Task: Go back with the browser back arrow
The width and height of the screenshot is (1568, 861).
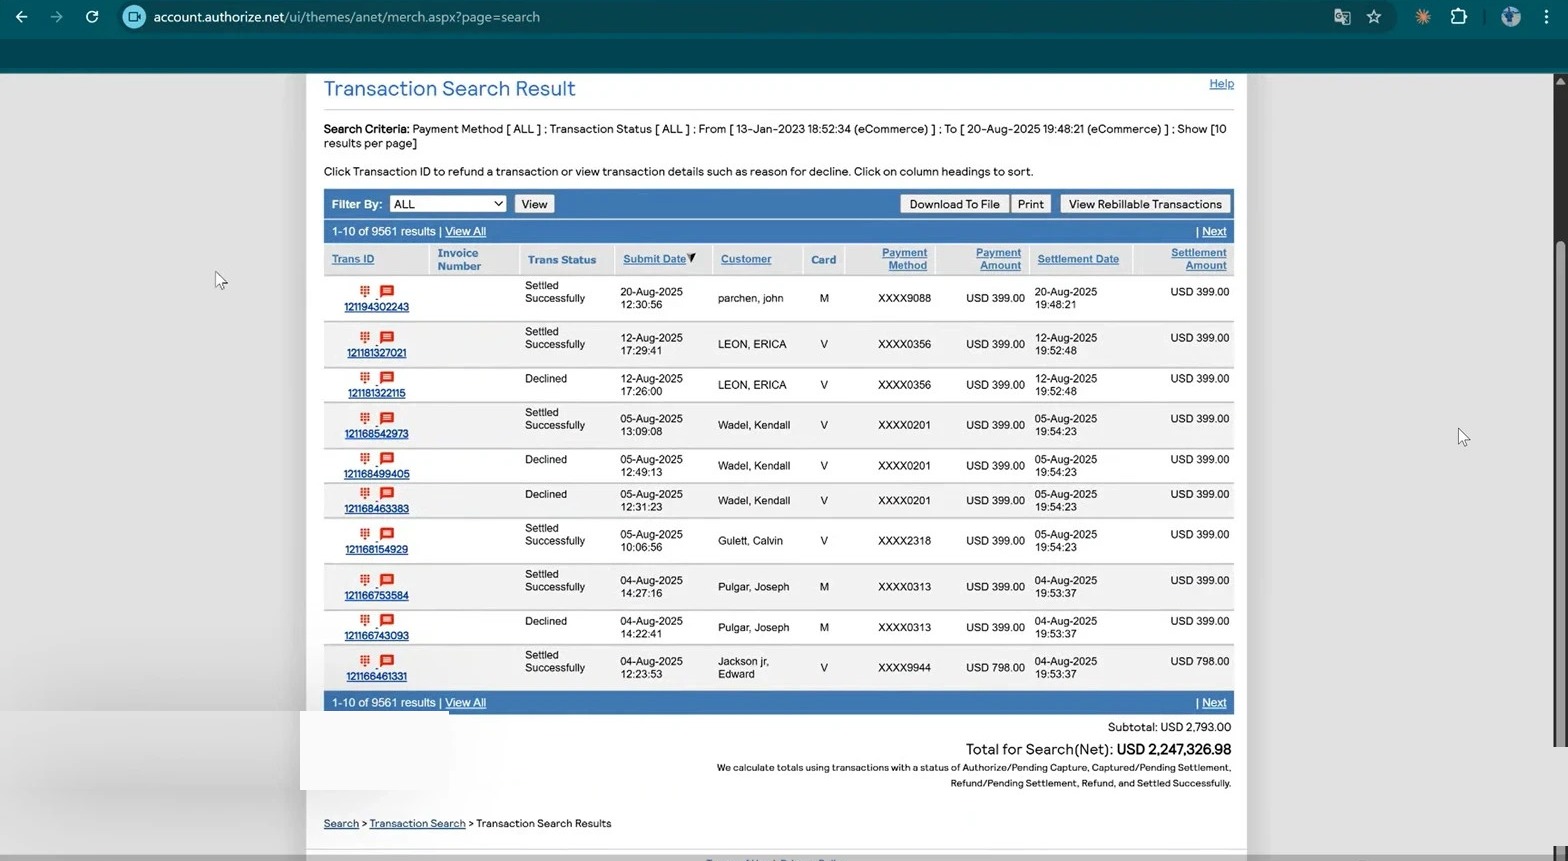Action: 21,17
